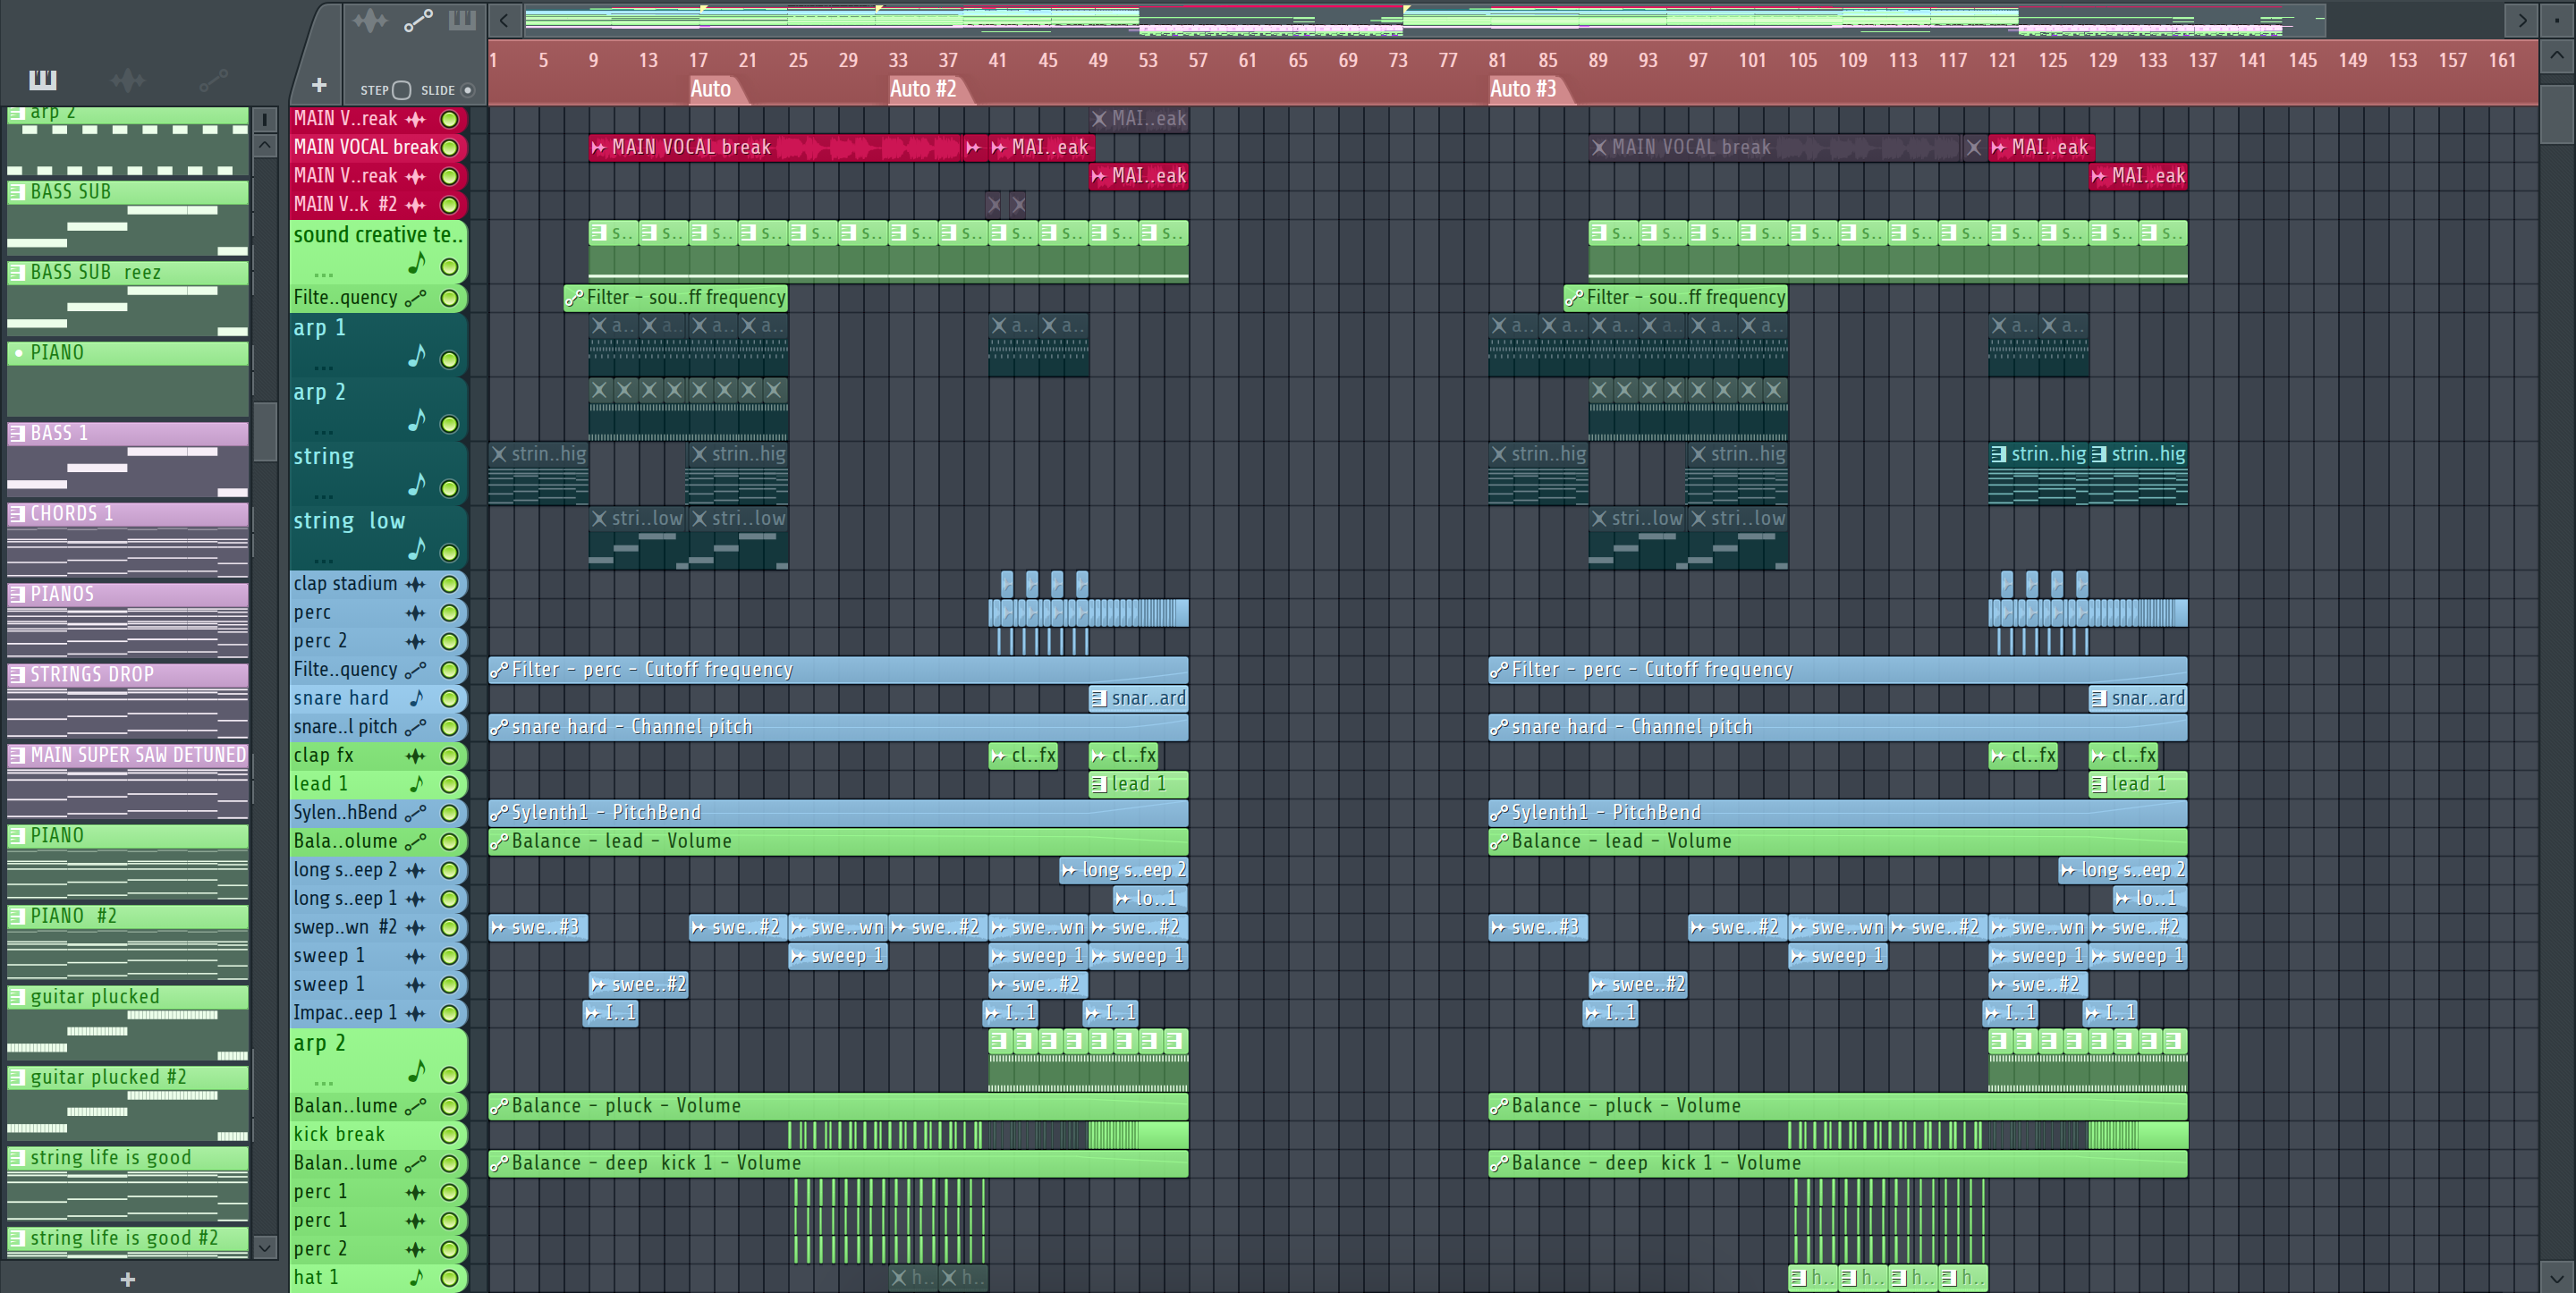This screenshot has height=1293, width=2576.
Task: Mute the MAIN VOCAL break track
Action: click(450, 148)
